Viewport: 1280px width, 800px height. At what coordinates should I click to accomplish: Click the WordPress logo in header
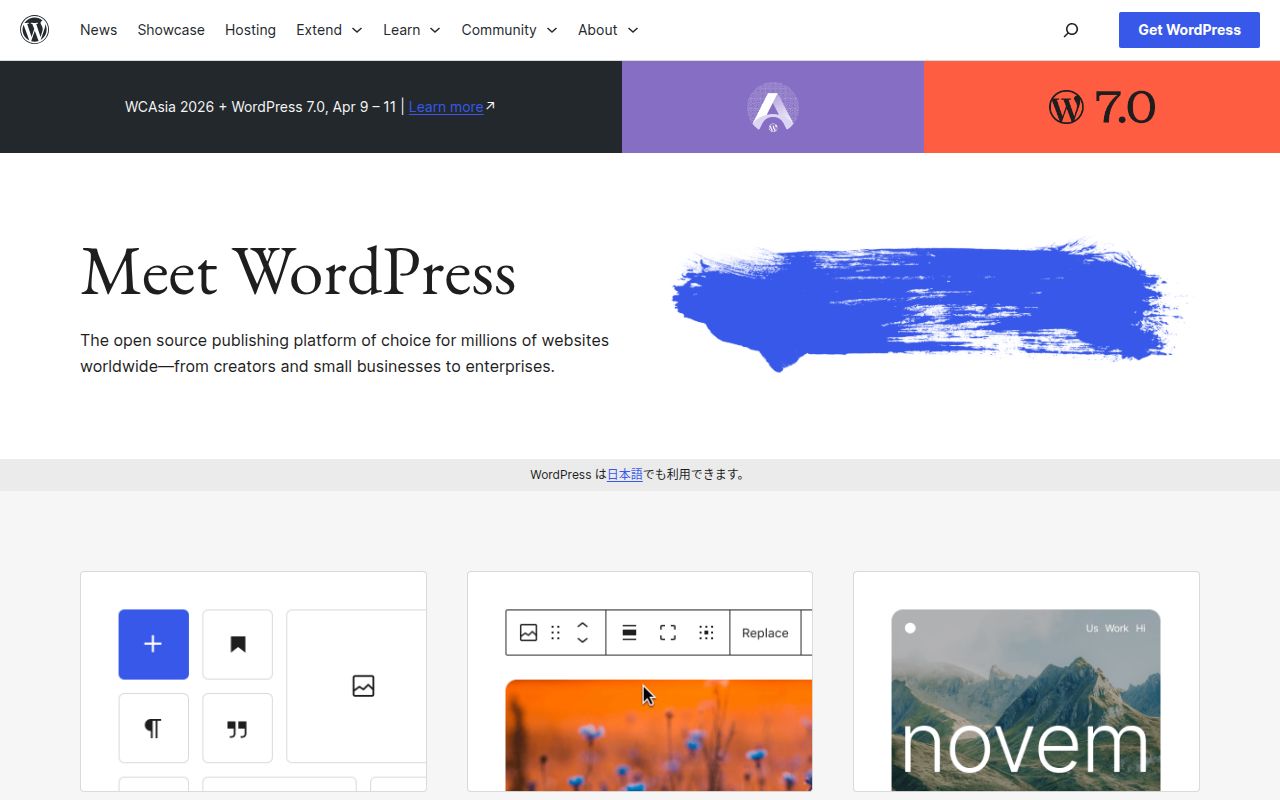[x=35, y=30]
